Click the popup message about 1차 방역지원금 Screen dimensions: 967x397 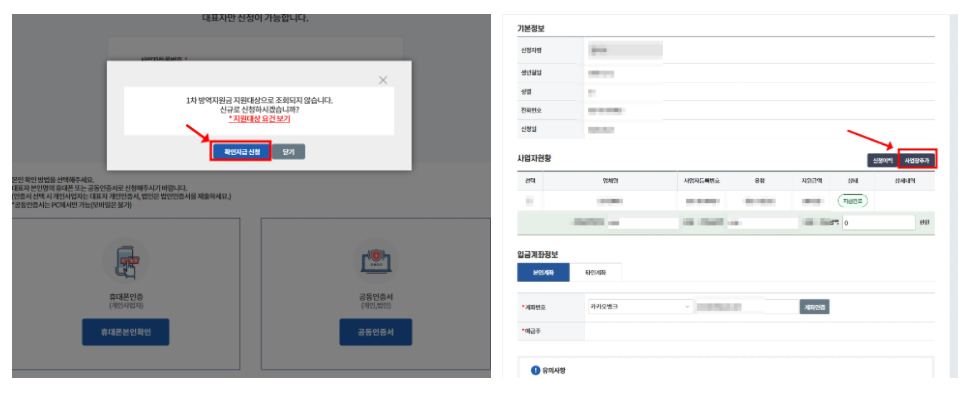(x=259, y=105)
